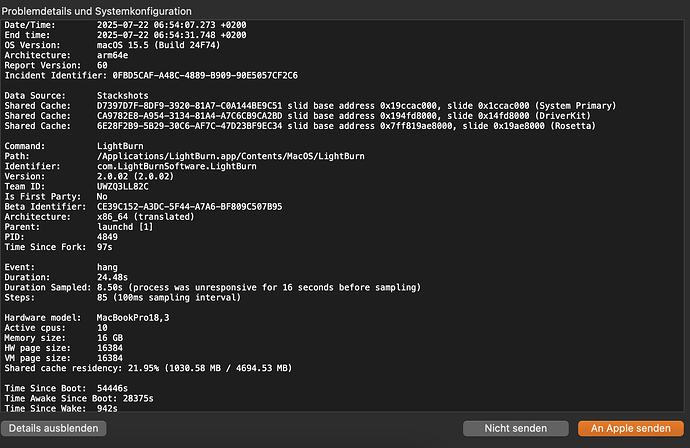The height and width of the screenshot is (448, 690).
Task: Click the PID 4849 value
Action: coord(108,237)
